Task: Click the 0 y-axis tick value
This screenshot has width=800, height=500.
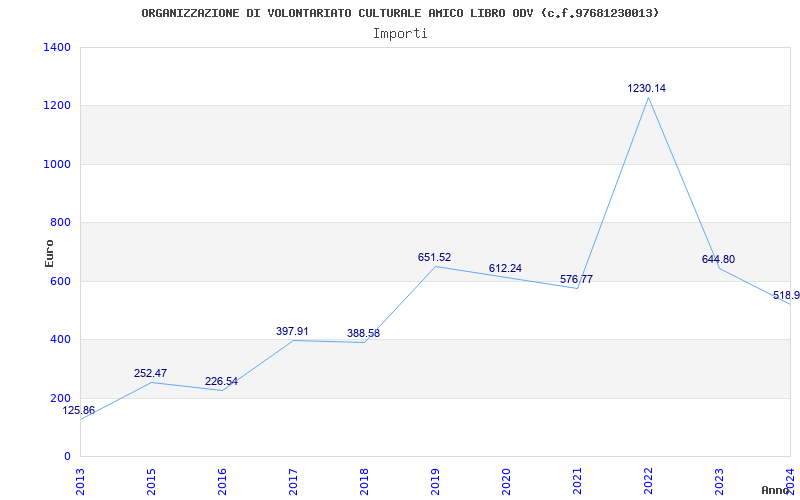Action: (67, 456)
